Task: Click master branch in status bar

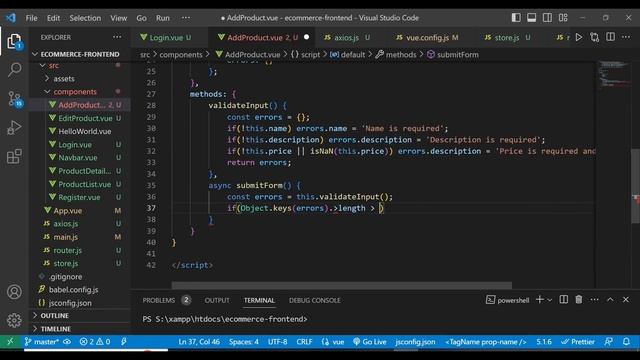Action: coord(42,342)
